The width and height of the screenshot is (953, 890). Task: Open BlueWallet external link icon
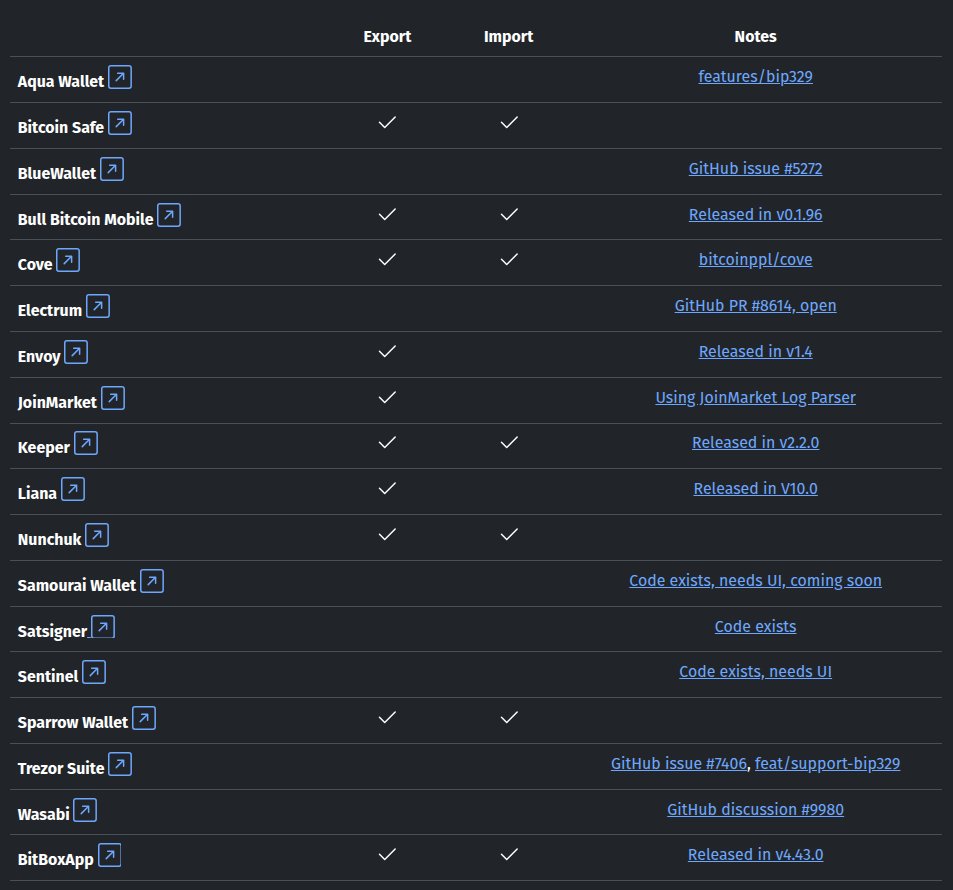tap(112, 170)
